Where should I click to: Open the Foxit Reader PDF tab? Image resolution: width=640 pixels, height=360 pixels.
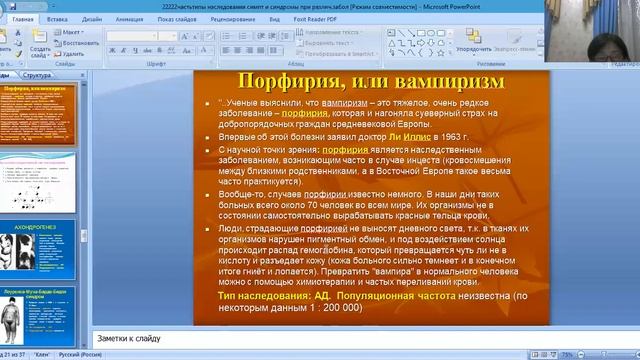(x=315, y=19)
